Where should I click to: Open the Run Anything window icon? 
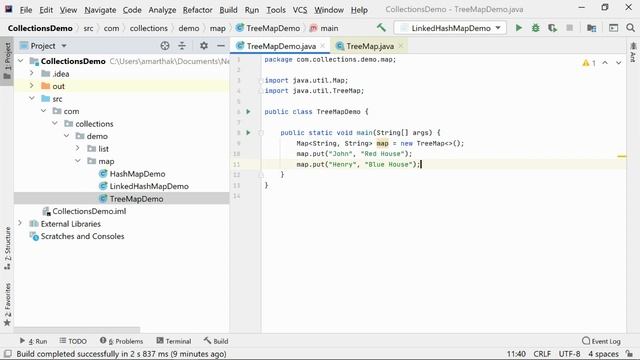(613, 28)
